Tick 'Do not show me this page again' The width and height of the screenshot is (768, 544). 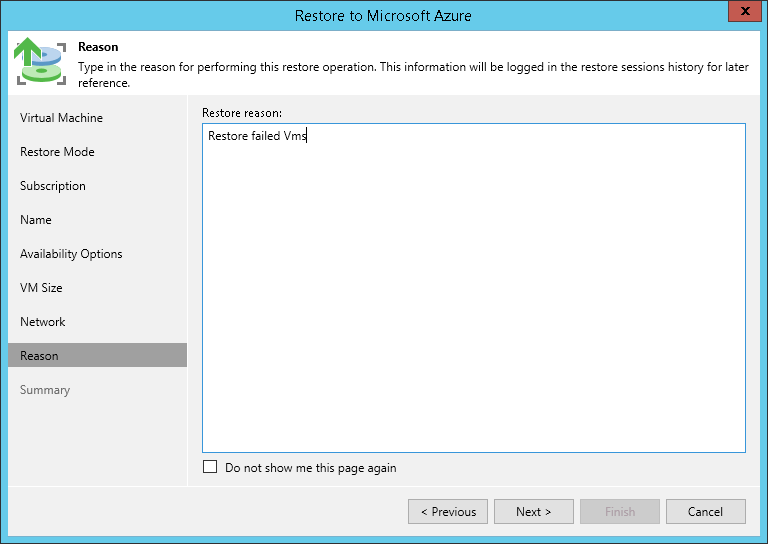[210, 467]
